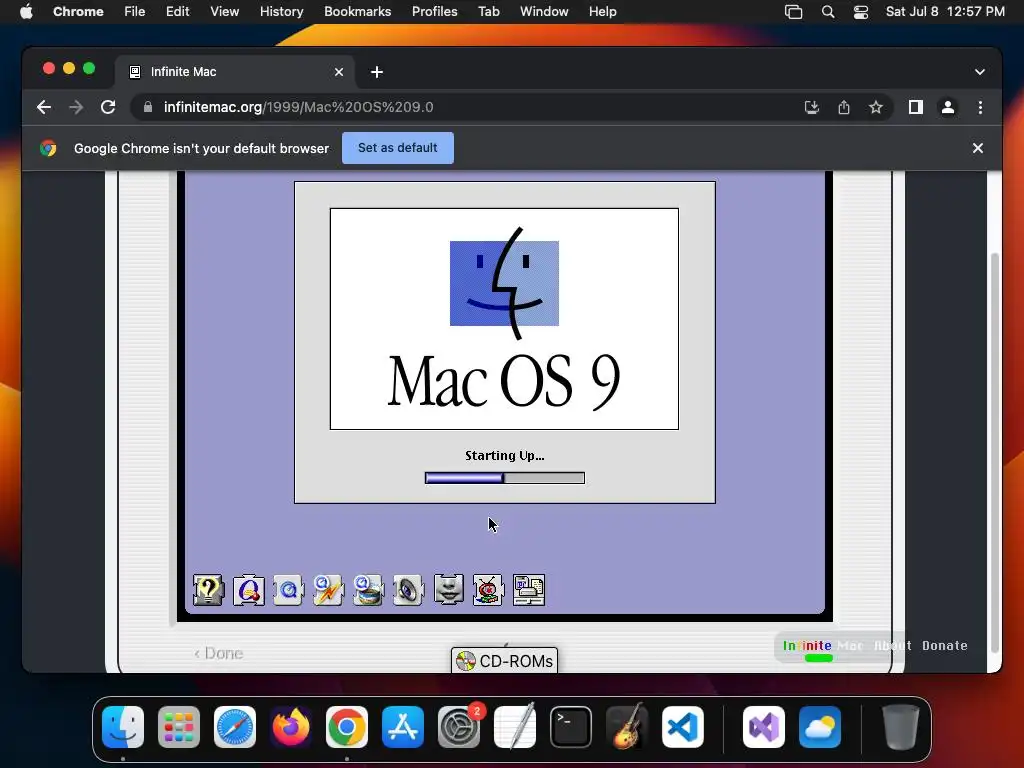Click the lightbulb question mark extension icon

click(208, 590)
